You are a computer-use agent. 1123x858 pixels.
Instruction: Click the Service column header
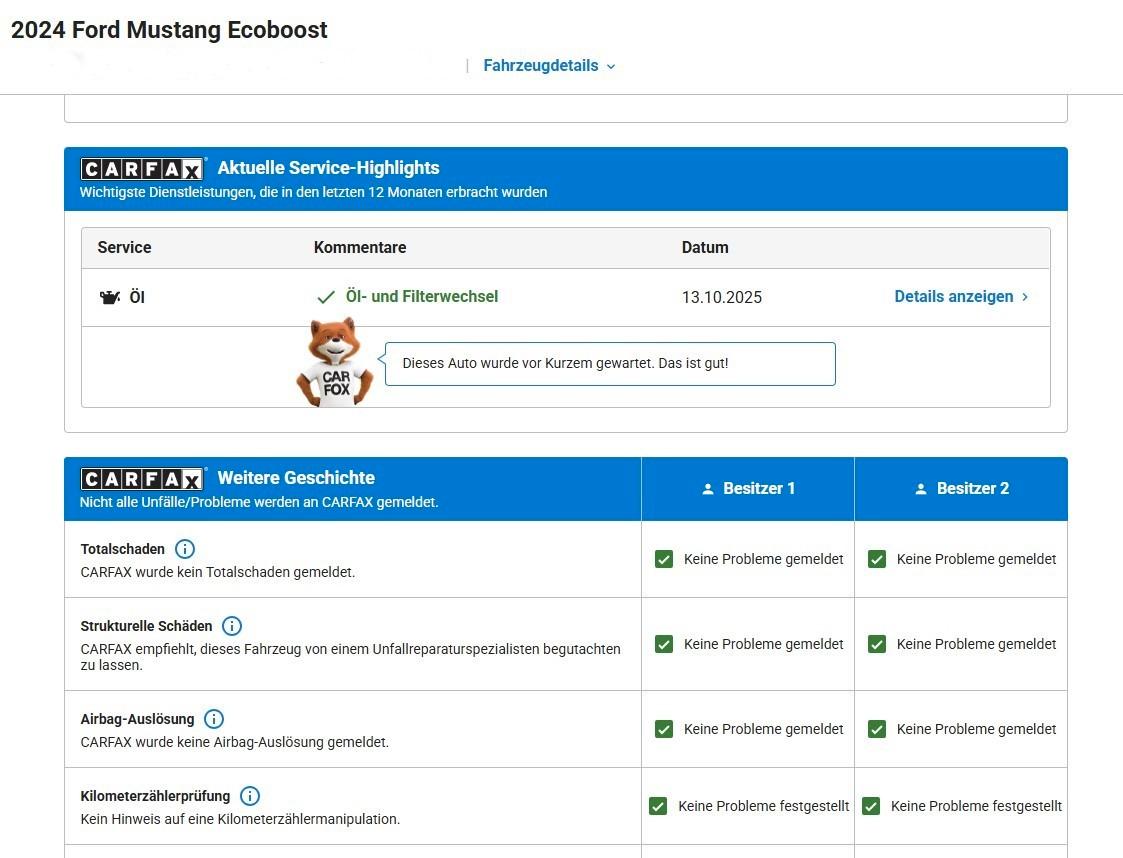point(125,248)
